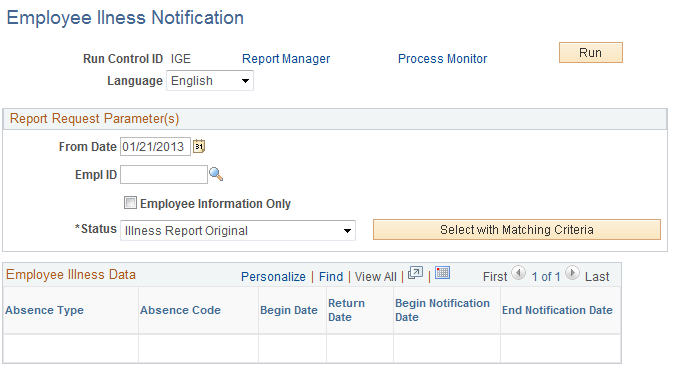
Task: Click the 1 of 1 row counter
Action: click(546, 277)
